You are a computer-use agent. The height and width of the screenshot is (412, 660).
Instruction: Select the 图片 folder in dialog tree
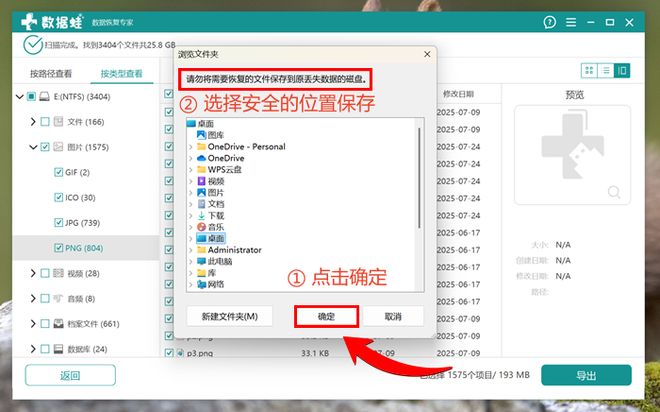(x=210, y=193)
